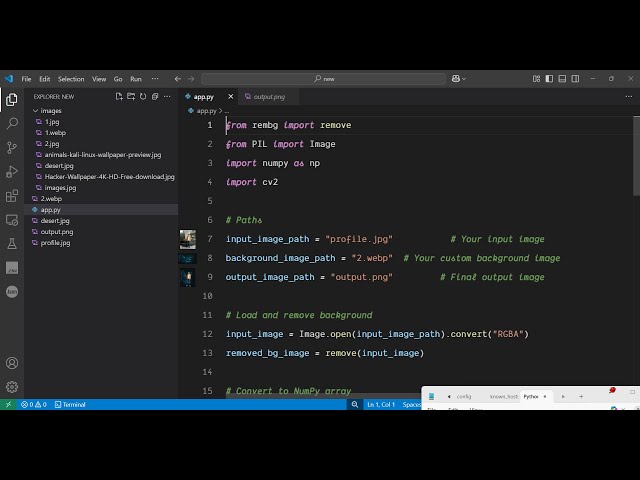Screen dimensions: 640x480
Task: Click the command center search box
Action: [323, 79]
